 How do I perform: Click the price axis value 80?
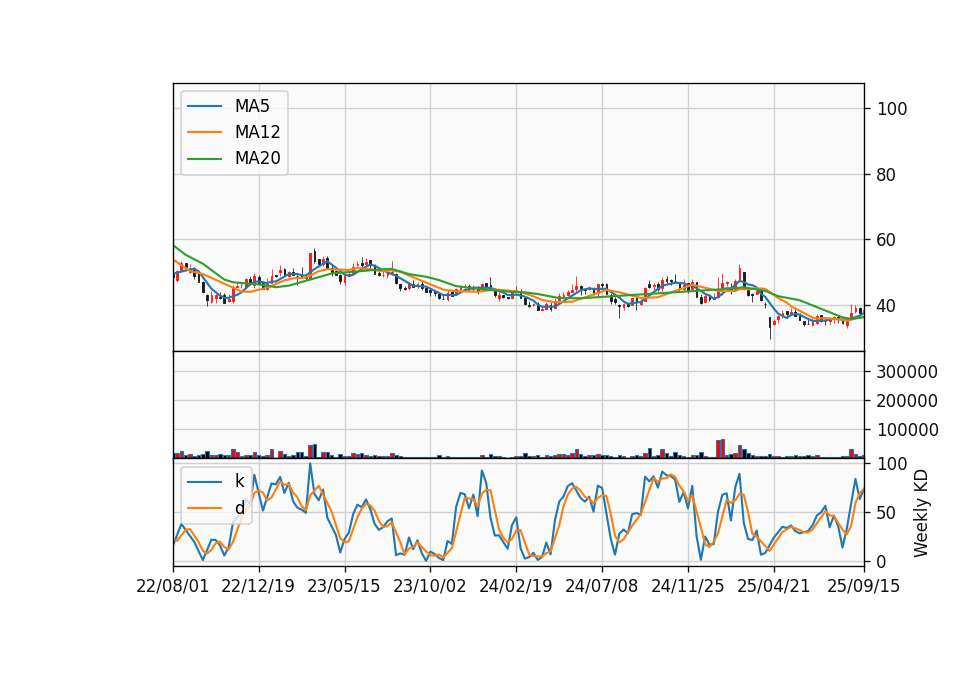point(886,175)
